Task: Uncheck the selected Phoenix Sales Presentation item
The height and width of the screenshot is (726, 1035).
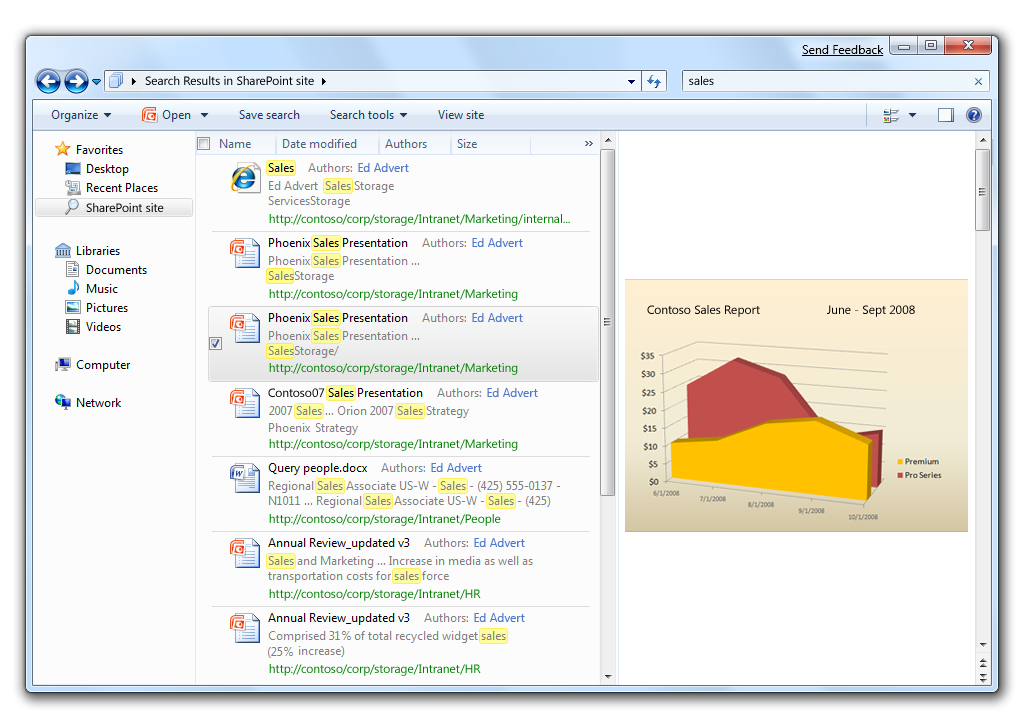Action: 215,343
